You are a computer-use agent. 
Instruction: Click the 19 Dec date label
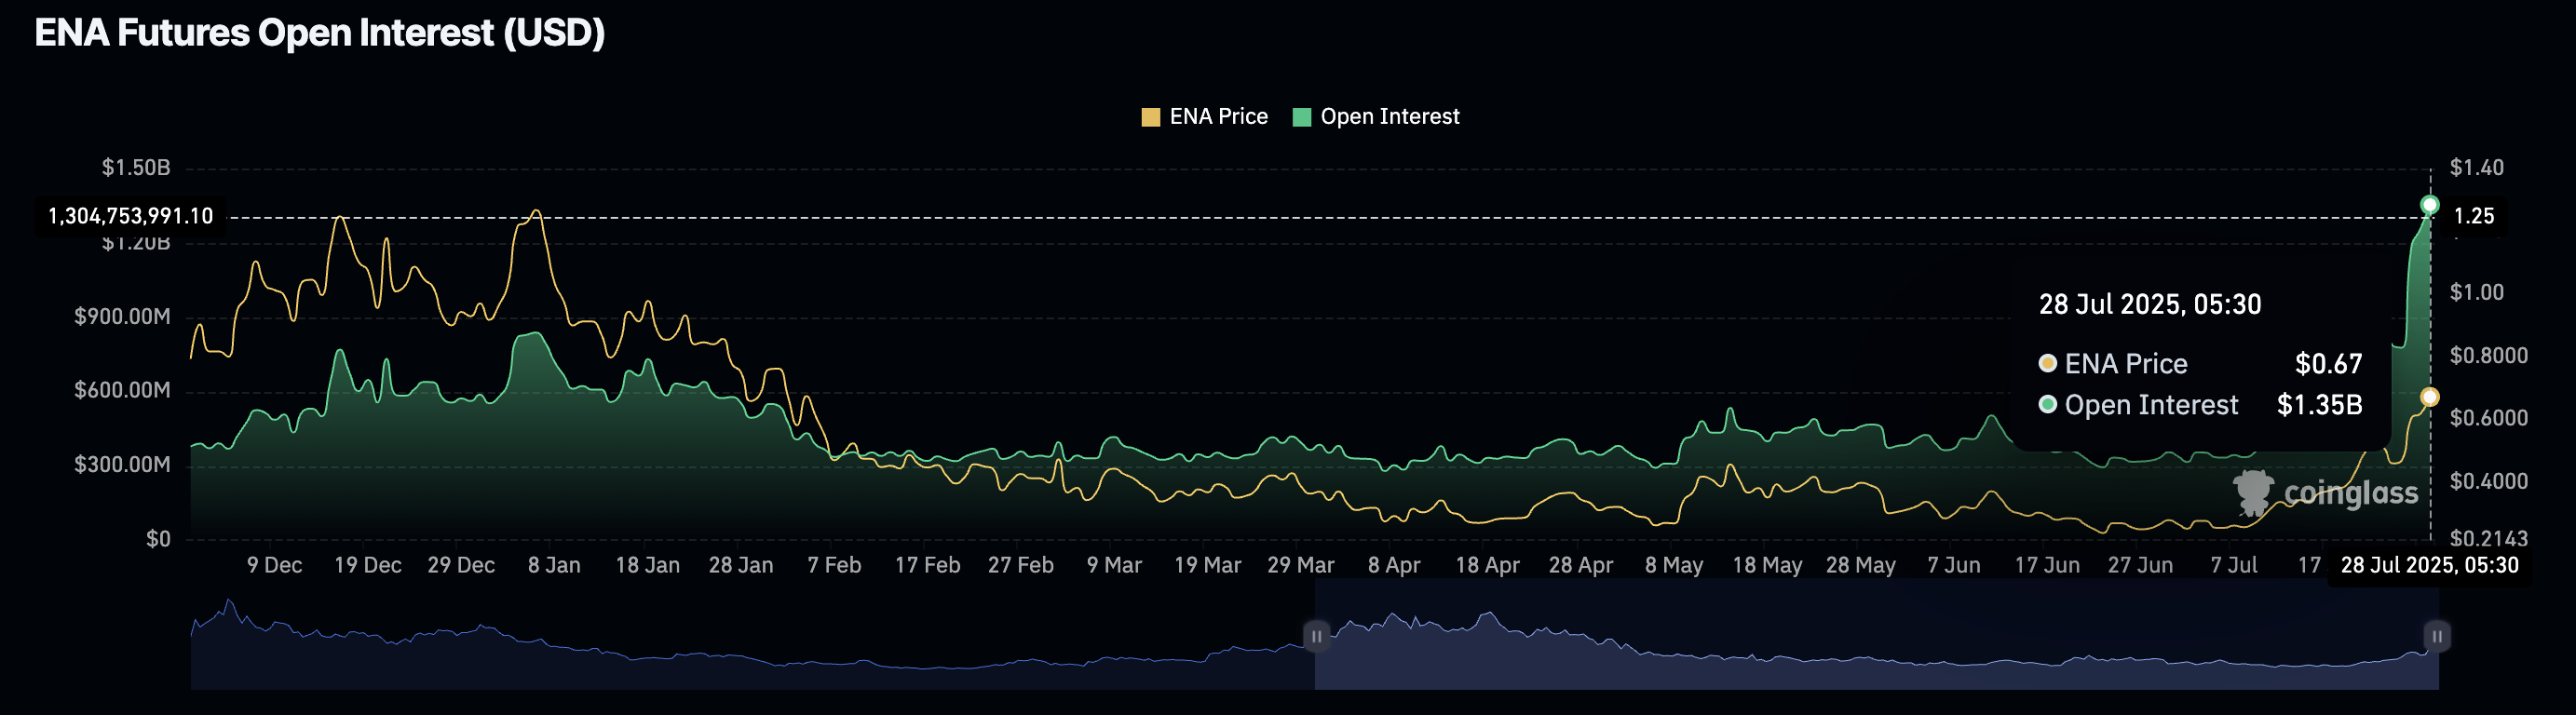point(368,566)
